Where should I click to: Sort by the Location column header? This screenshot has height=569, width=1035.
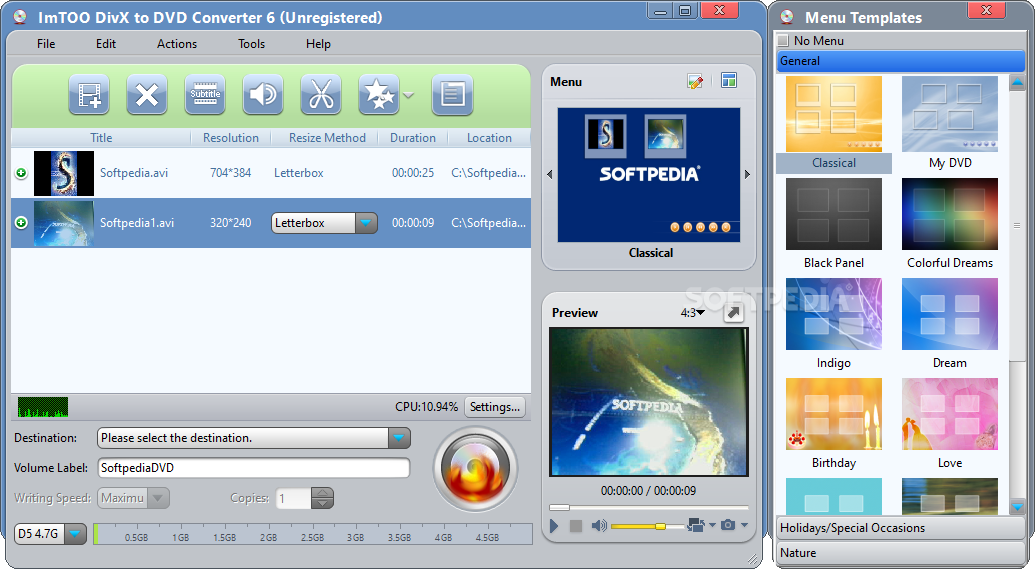point(489,138)
